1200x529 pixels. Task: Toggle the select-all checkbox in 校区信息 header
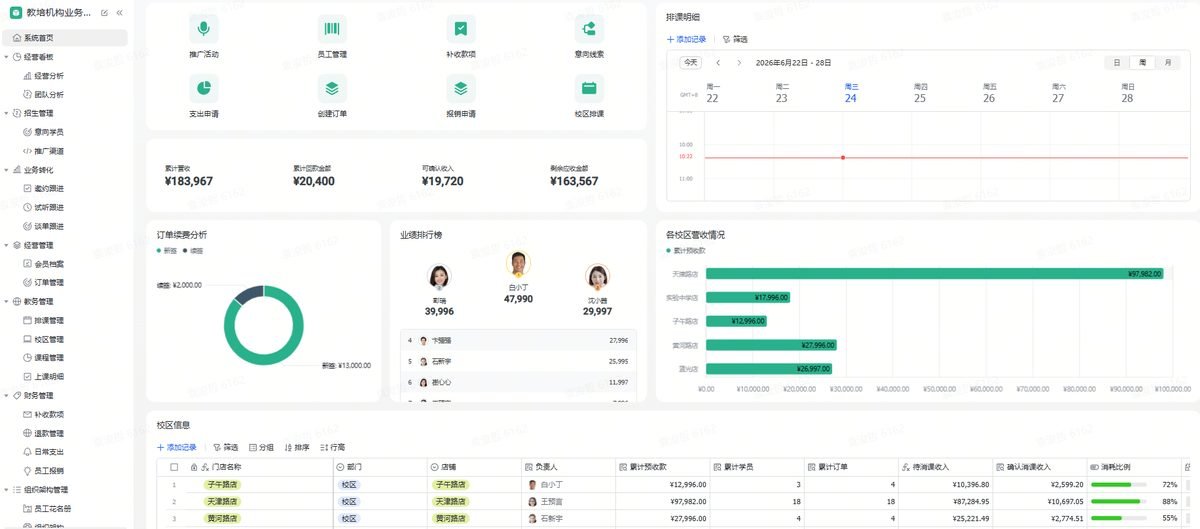pos(174,467)
